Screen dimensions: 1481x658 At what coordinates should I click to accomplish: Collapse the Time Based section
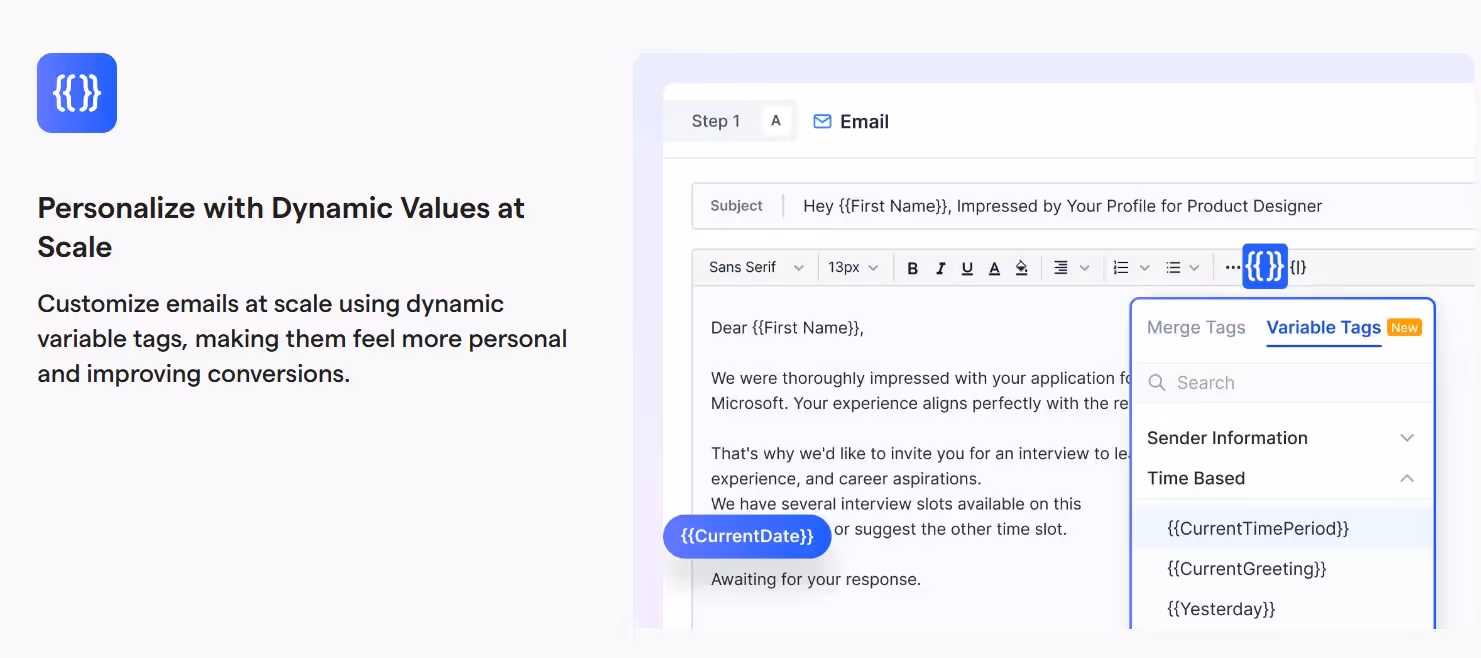tap(1407, 478)
